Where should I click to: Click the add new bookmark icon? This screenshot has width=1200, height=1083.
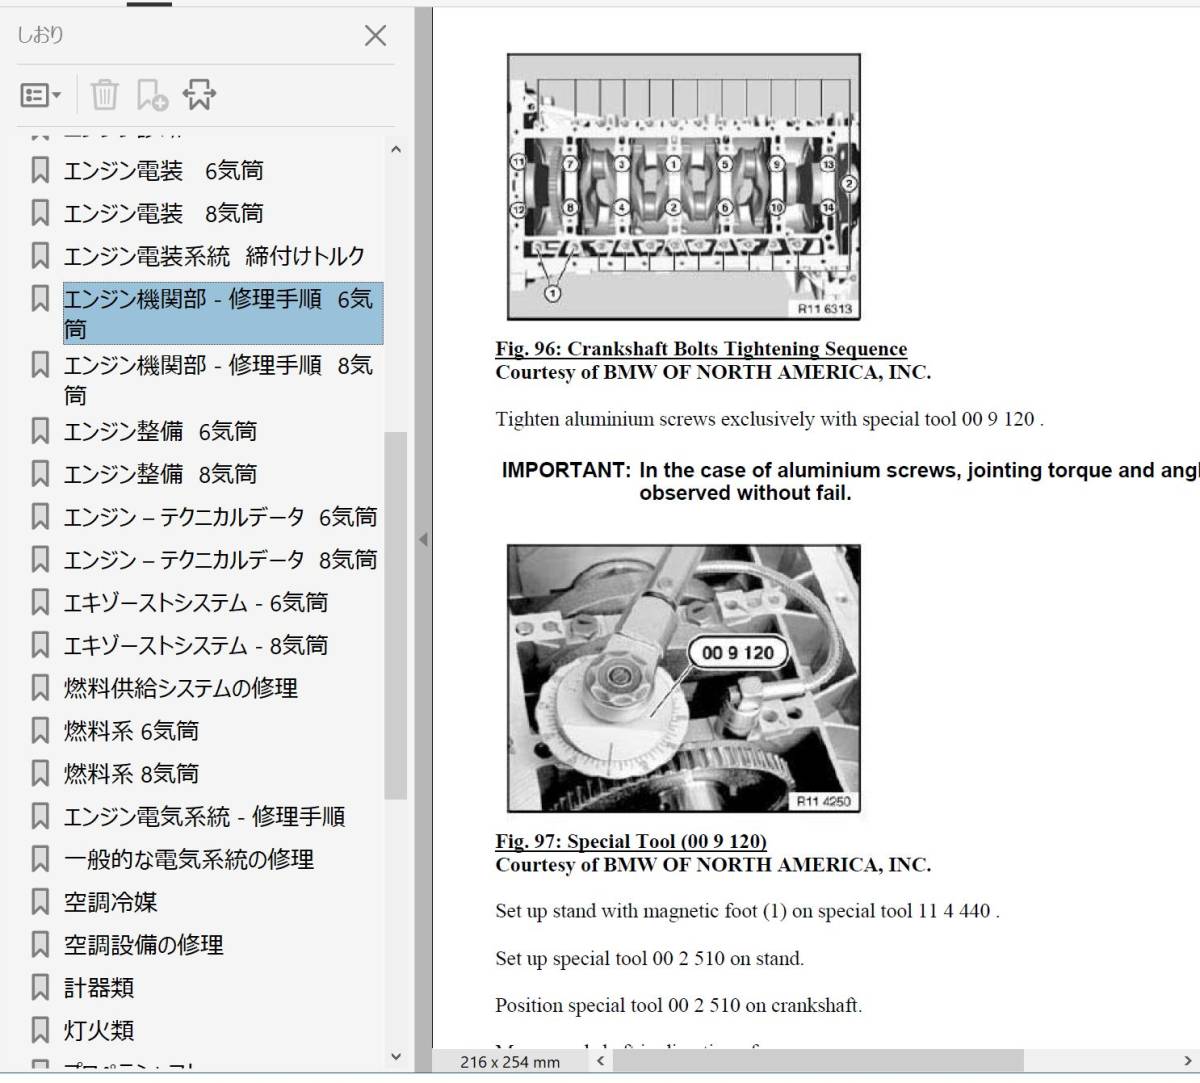[x=152, y=95]
